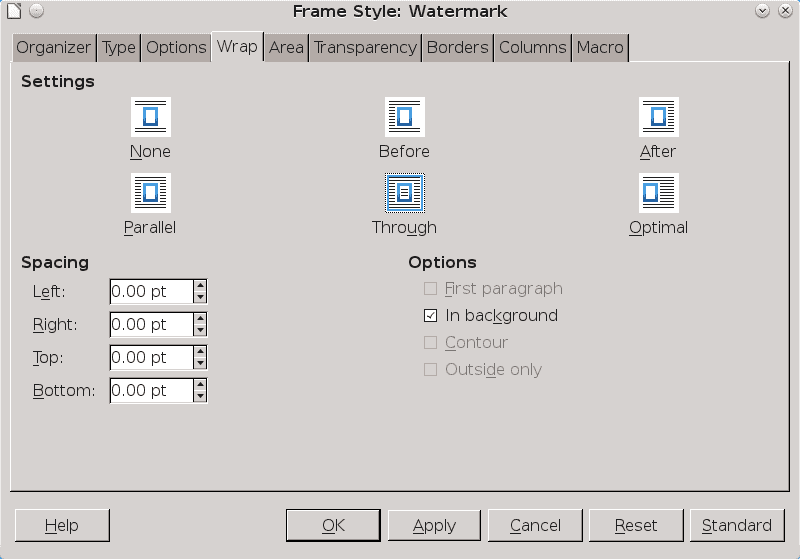Increase Top spacing with up arrow

tap(201, 352)
